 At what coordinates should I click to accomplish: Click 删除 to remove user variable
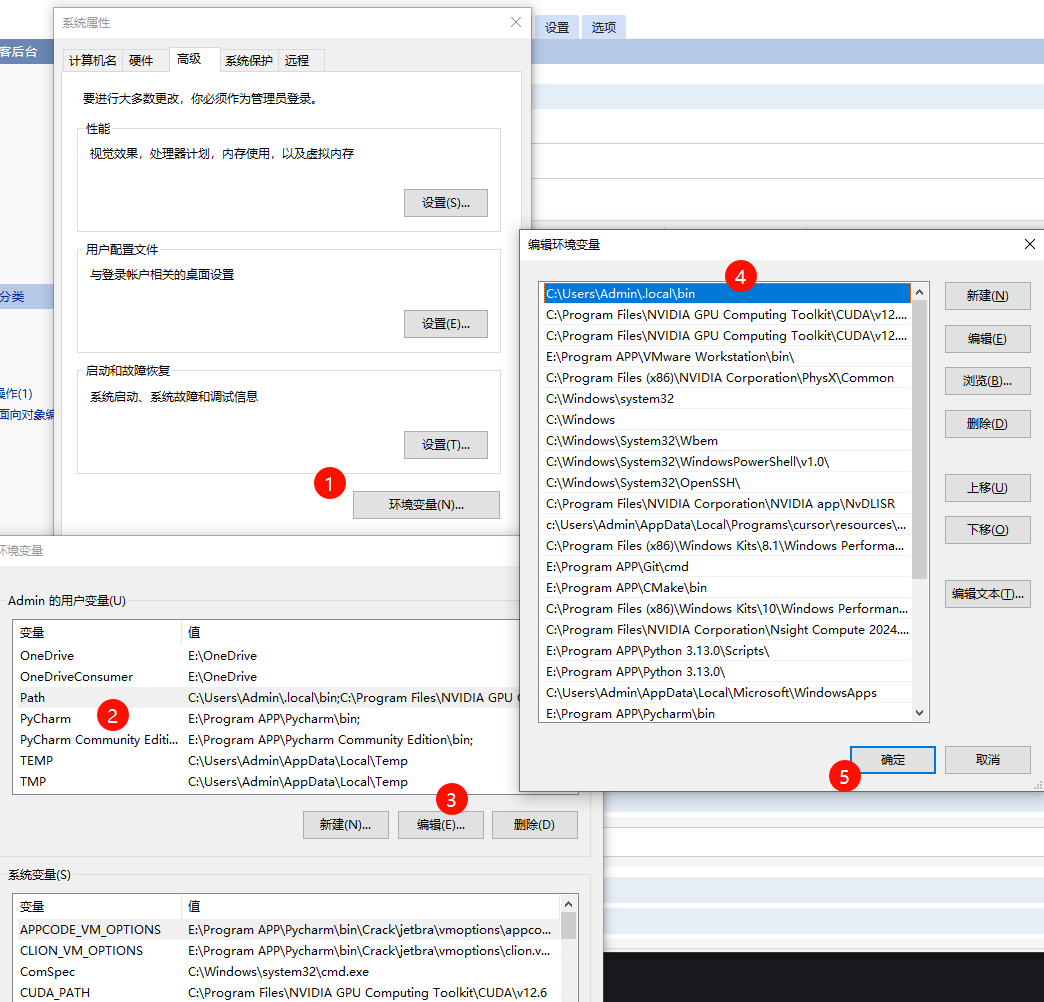click(x=534, y=824)
